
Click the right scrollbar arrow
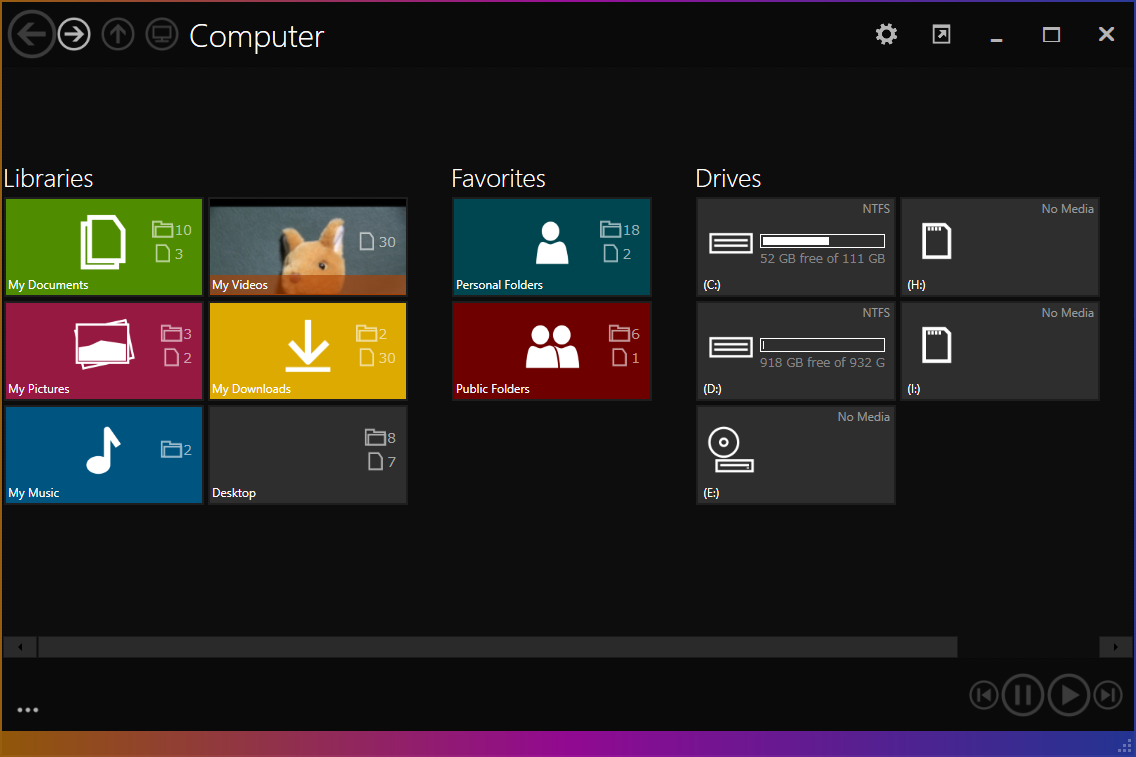click(x=1116, y=647)
